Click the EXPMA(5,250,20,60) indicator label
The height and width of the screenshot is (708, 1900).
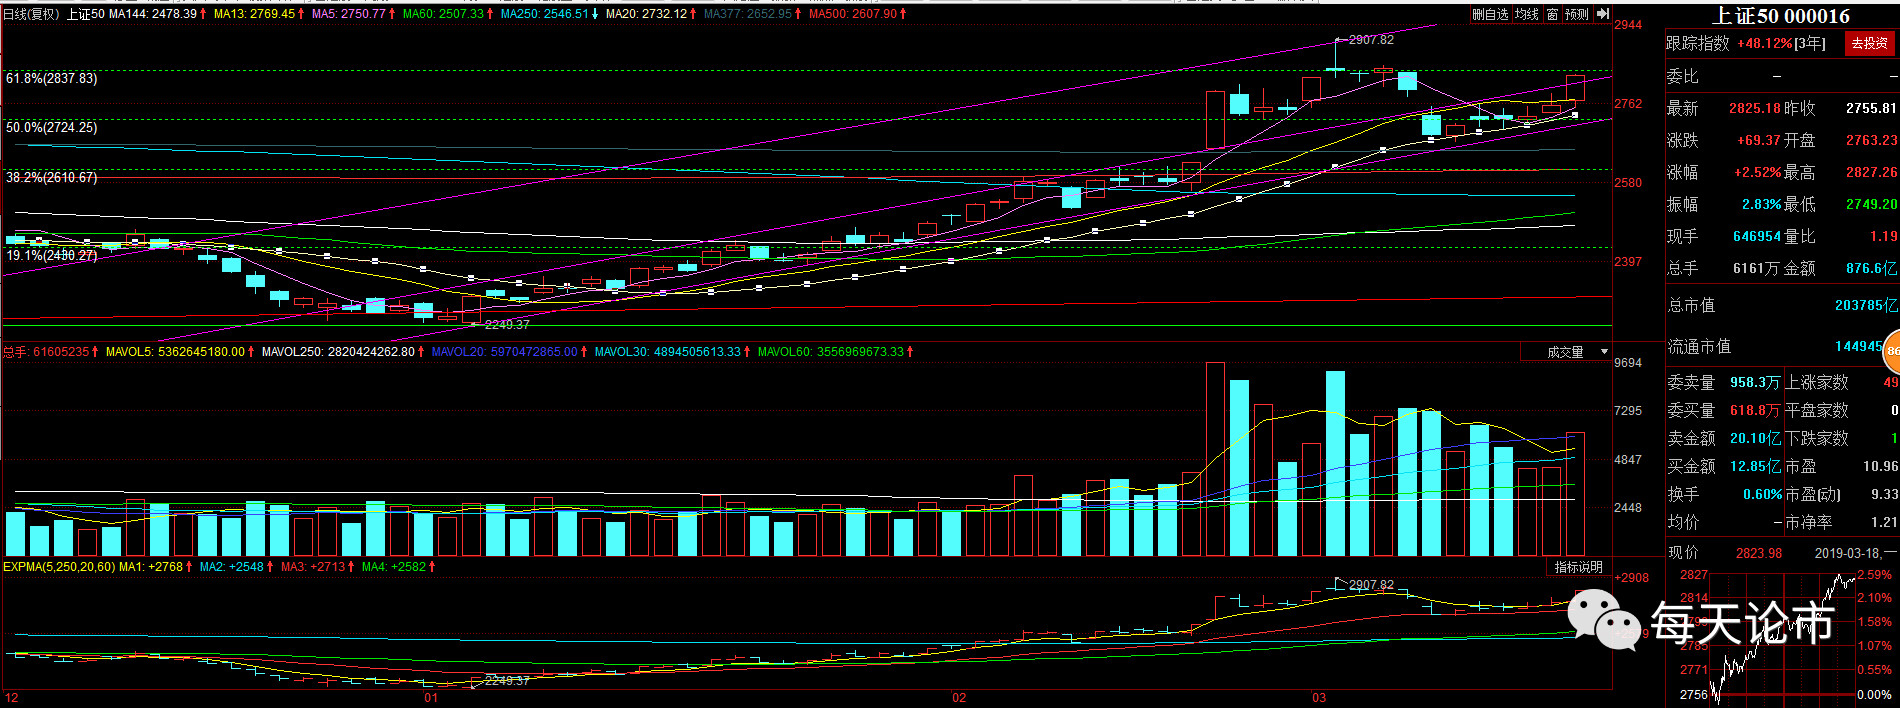coord(59,567)
